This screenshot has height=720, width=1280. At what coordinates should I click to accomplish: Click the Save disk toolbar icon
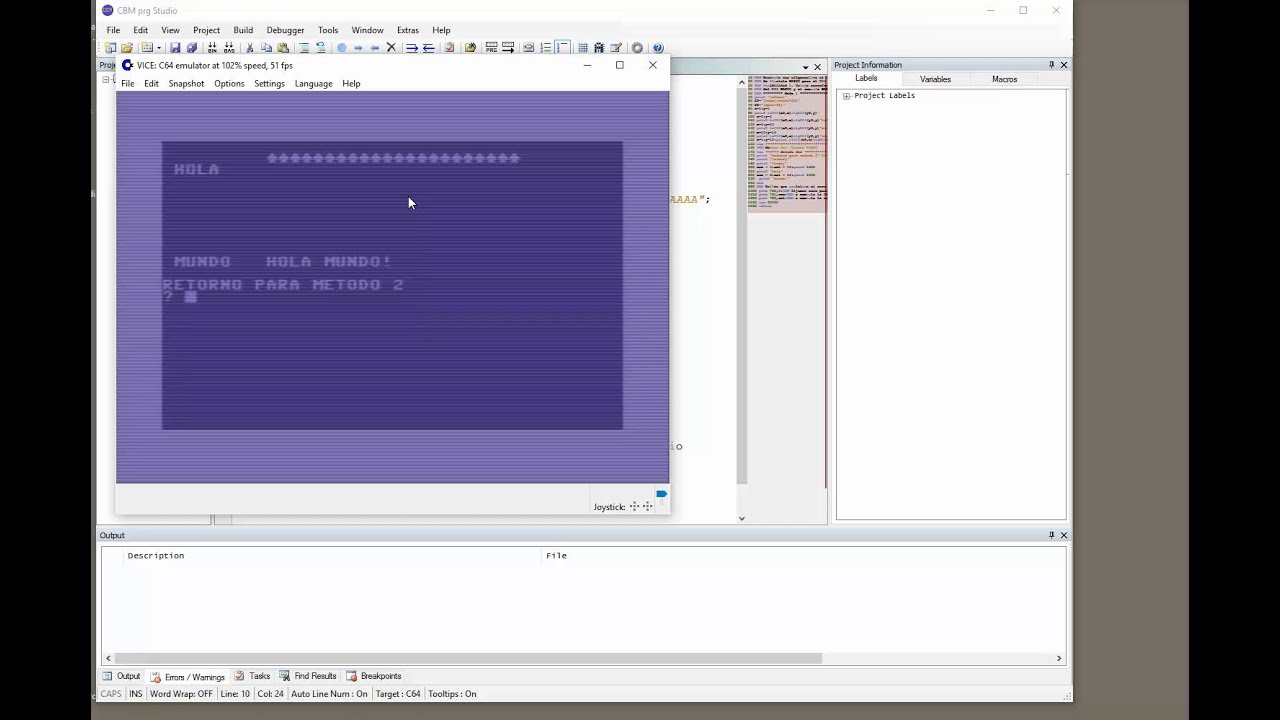click(175, 48)
